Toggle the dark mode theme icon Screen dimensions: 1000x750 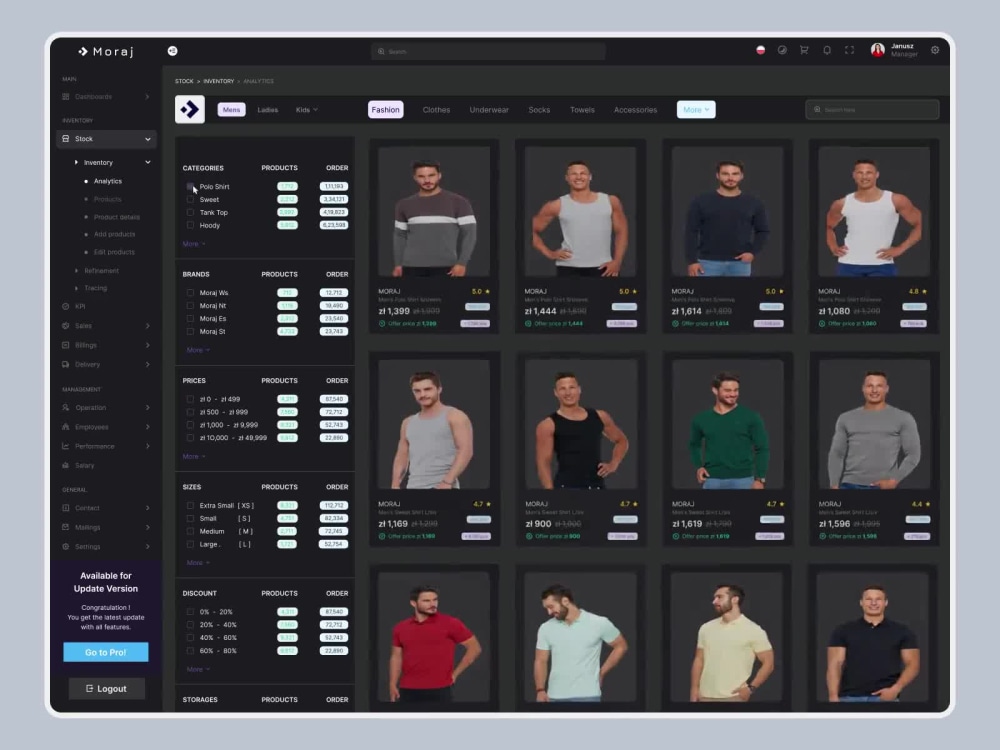click(x=782, y=50)
